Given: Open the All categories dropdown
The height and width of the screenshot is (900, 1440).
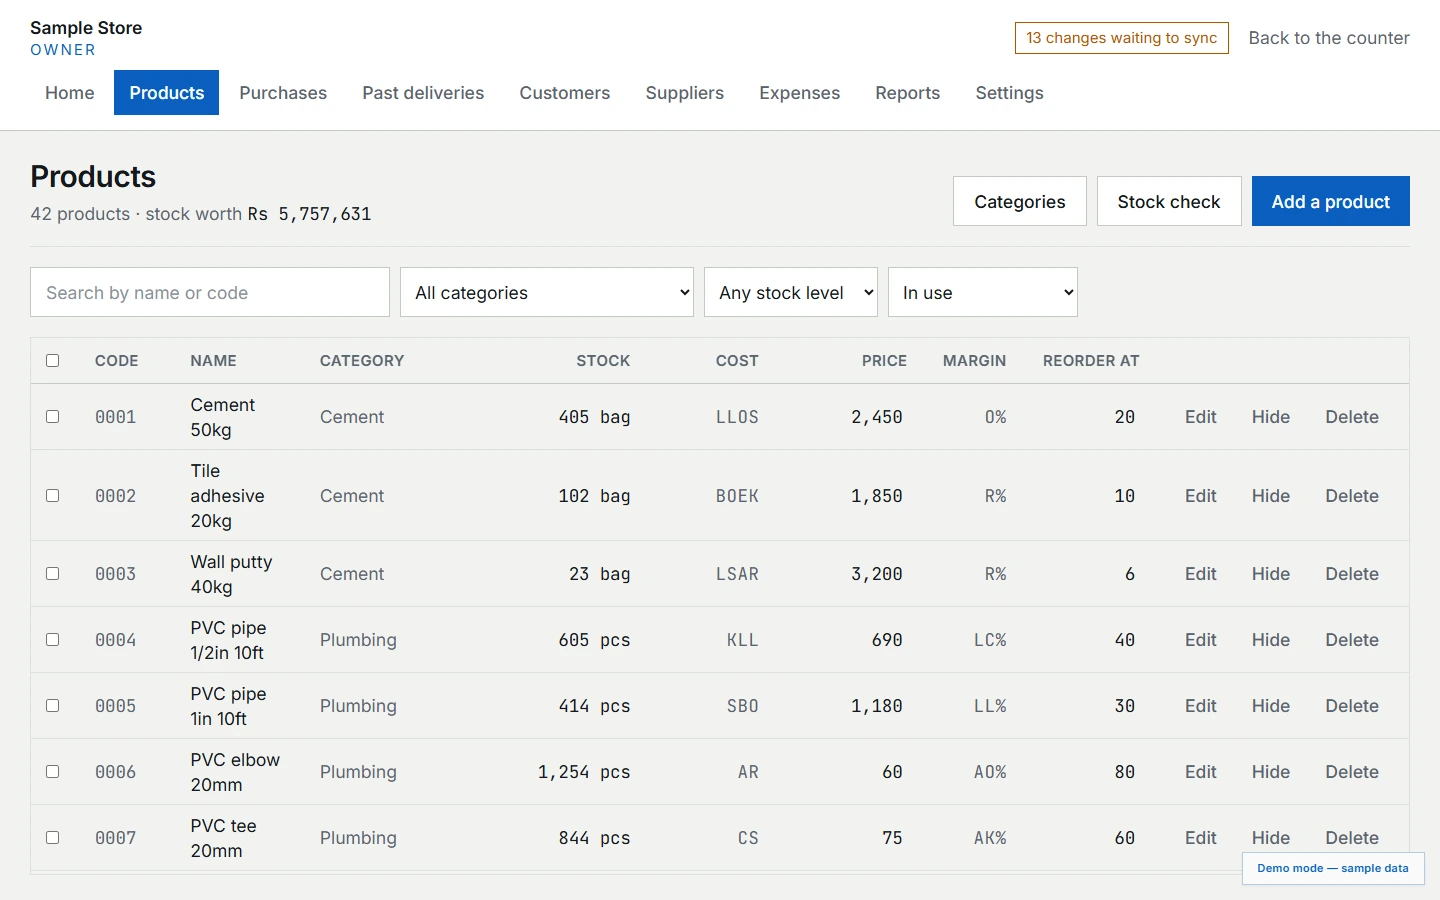Looking at the screenshot, I should (547, 292).
